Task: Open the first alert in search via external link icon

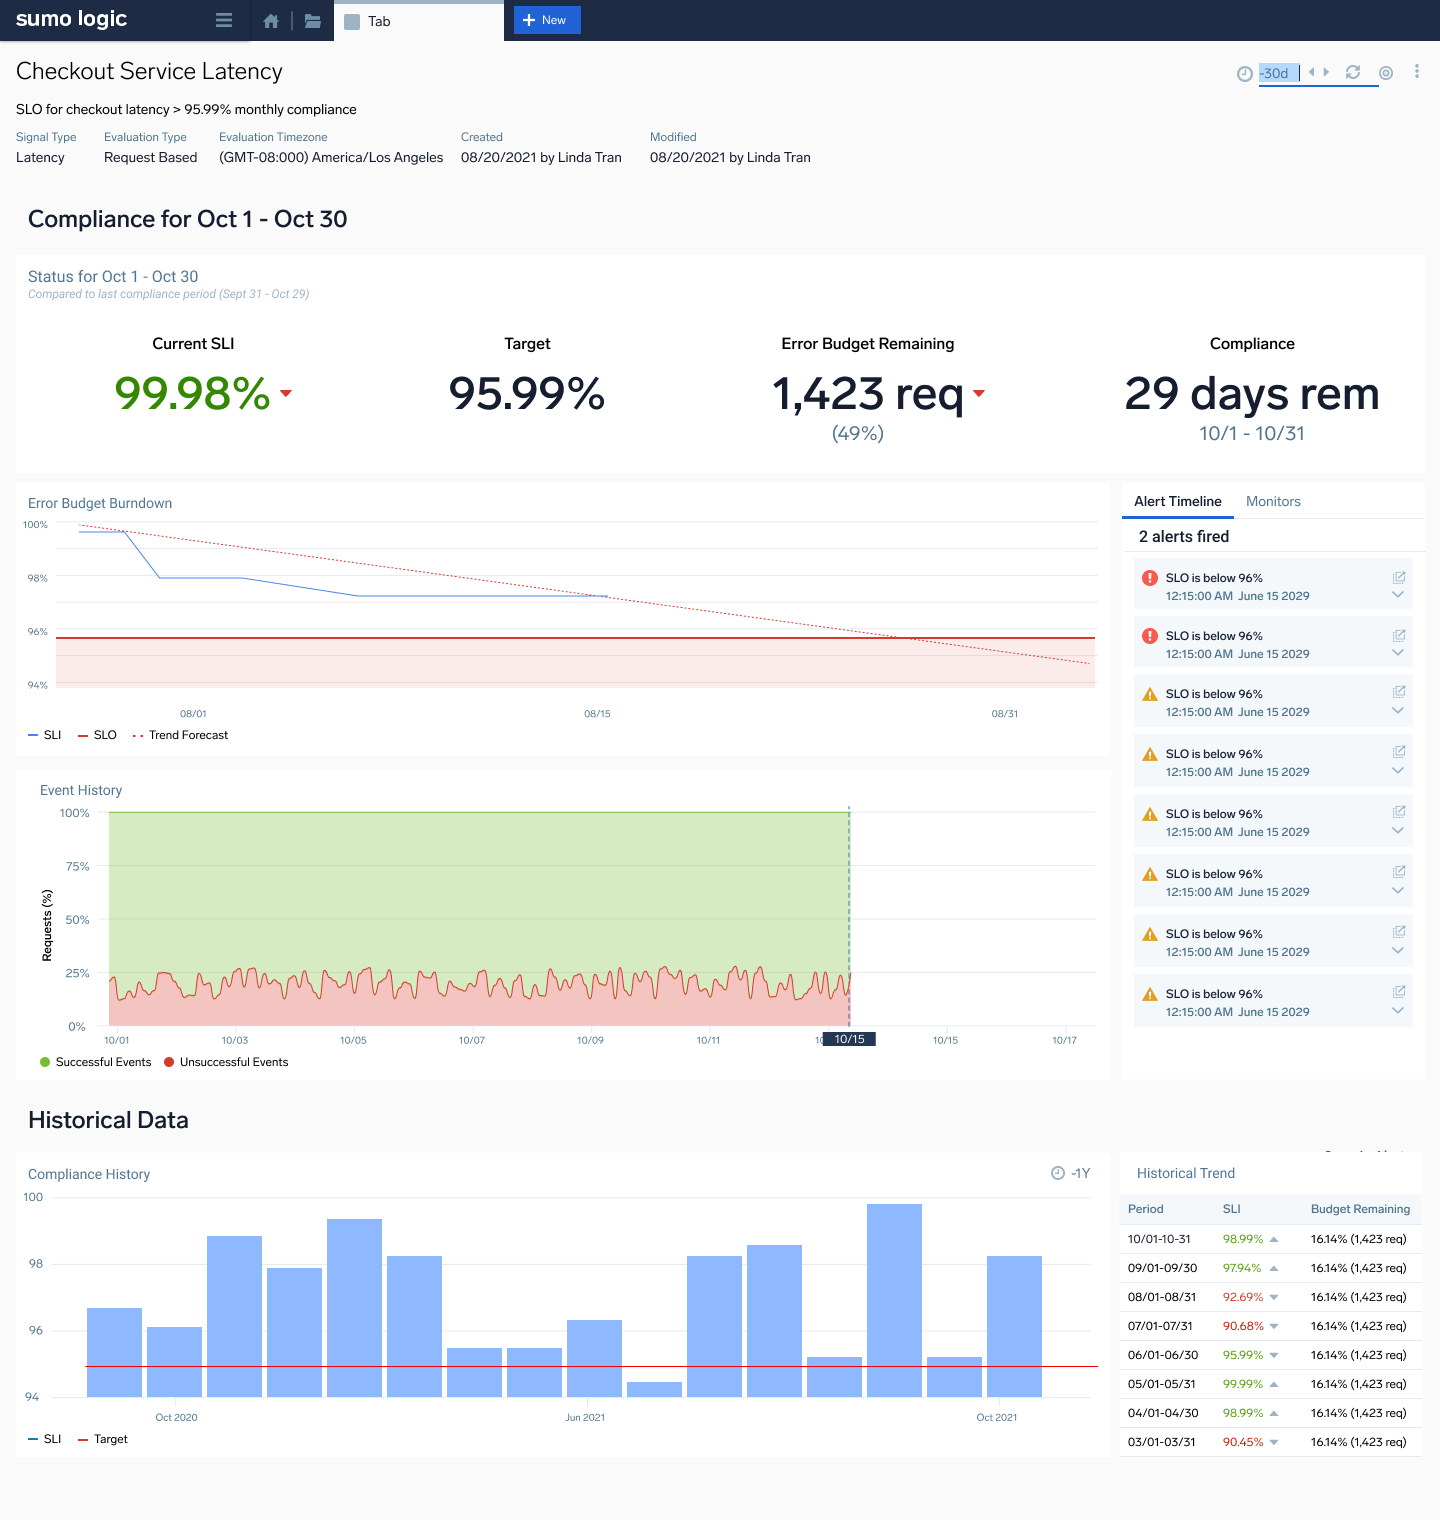Action: pyautogui.click(x=1398, y=577)
